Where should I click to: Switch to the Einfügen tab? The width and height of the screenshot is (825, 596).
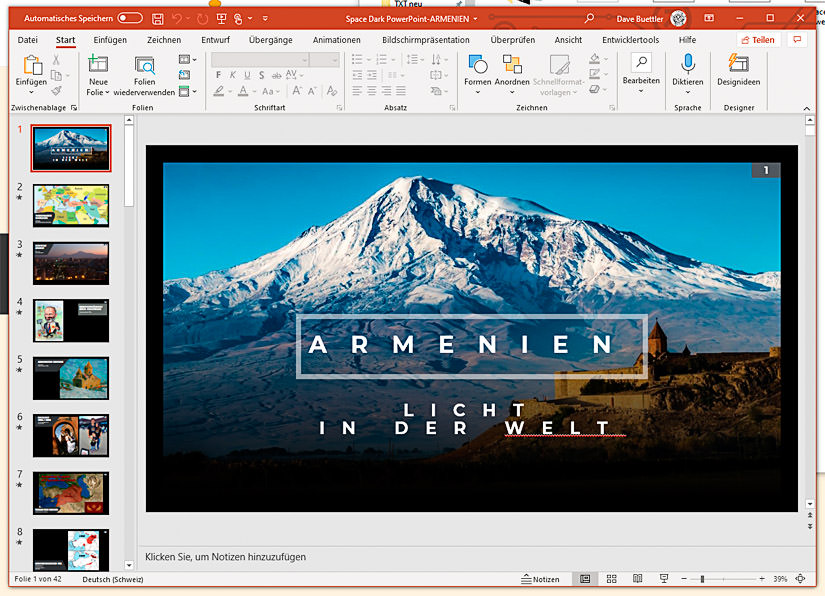[x=110, y=40]
